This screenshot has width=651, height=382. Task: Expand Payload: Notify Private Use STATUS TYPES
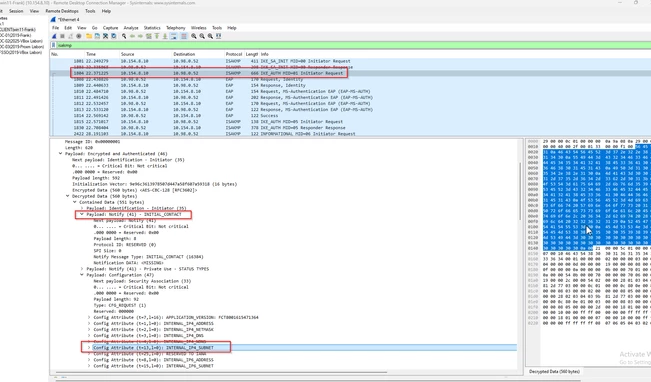pyautogui.click(x=82, y=269)
